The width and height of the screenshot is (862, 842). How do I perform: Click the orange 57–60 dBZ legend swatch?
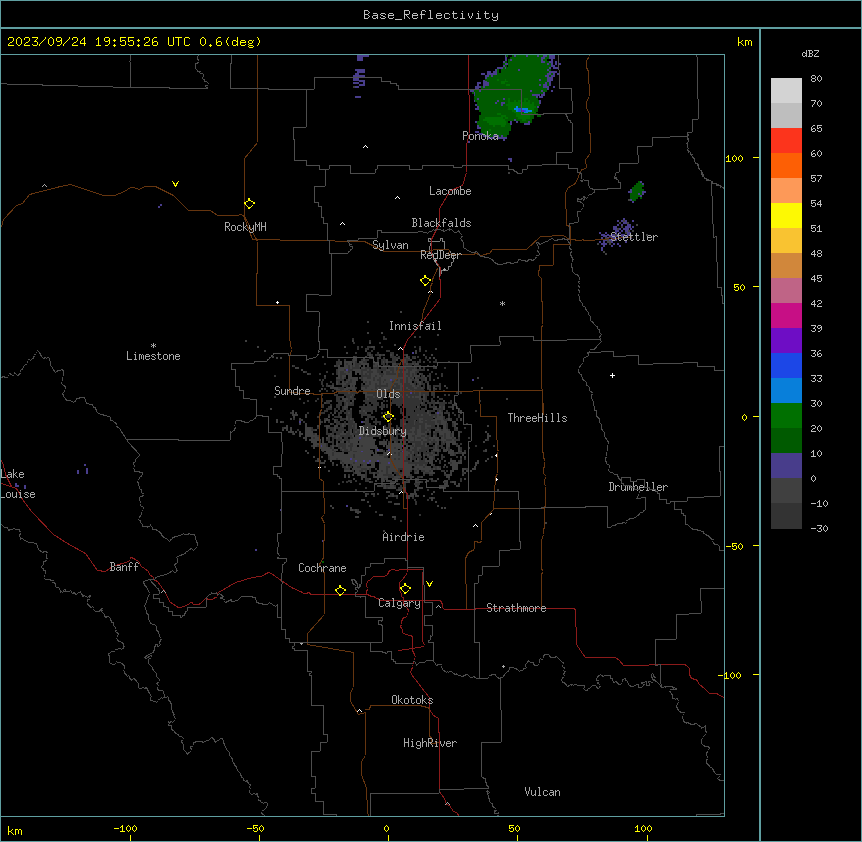[x=786, y=165]
